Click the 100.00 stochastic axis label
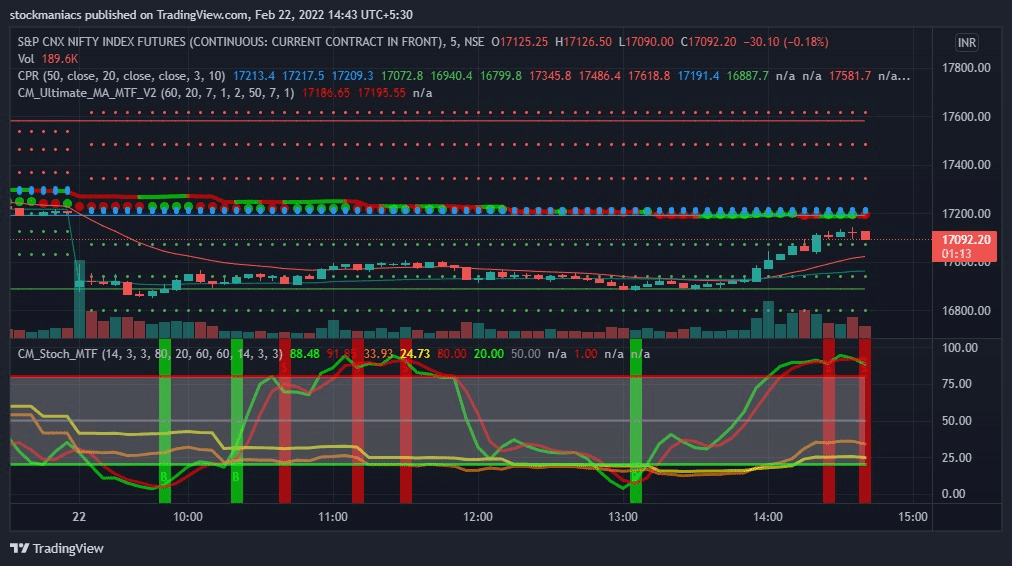Viewport: 1012px width, 566px height. 960,348
